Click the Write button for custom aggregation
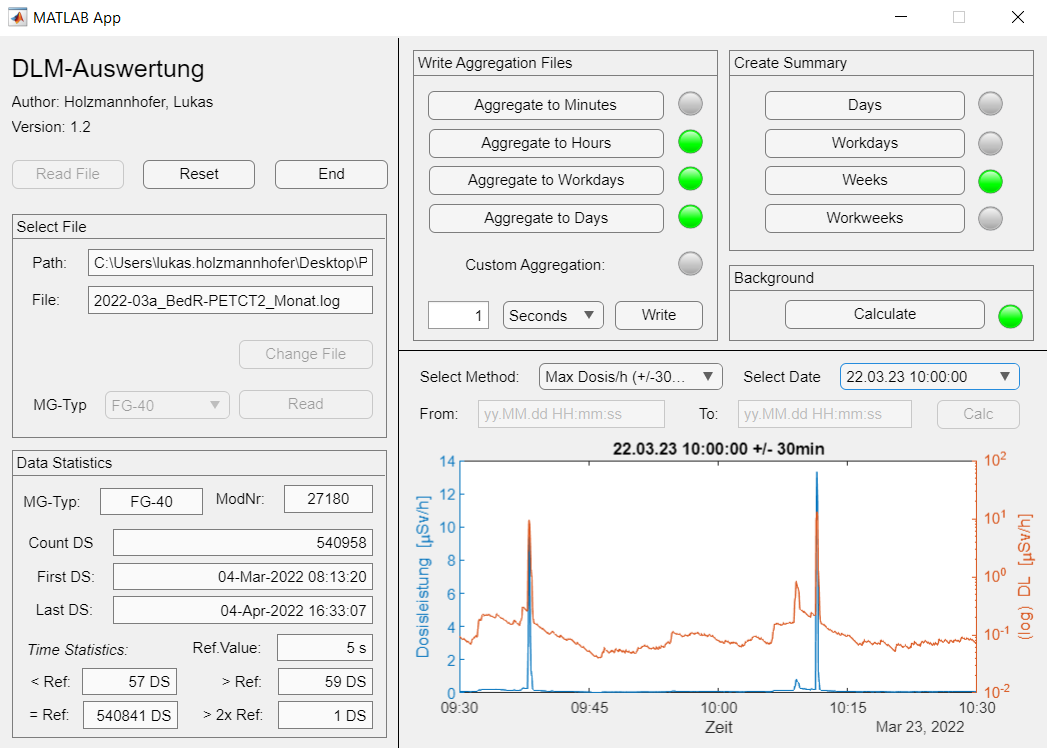The image size is (1047, 748). [658, 315]
